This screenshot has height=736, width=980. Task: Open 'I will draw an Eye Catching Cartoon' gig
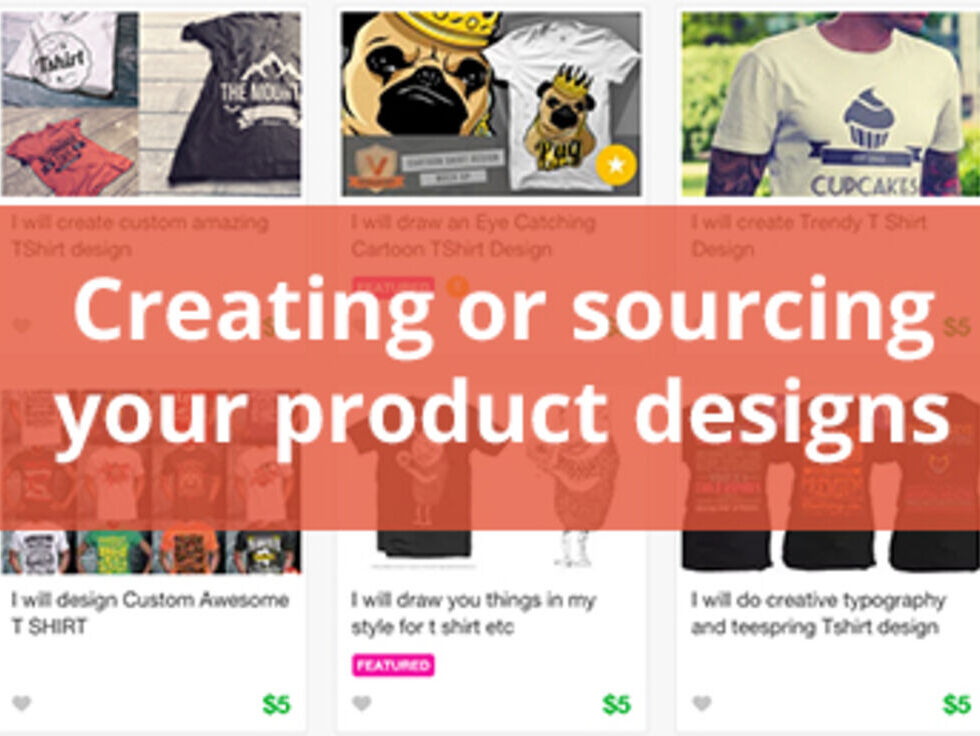(x=473, y=236)
